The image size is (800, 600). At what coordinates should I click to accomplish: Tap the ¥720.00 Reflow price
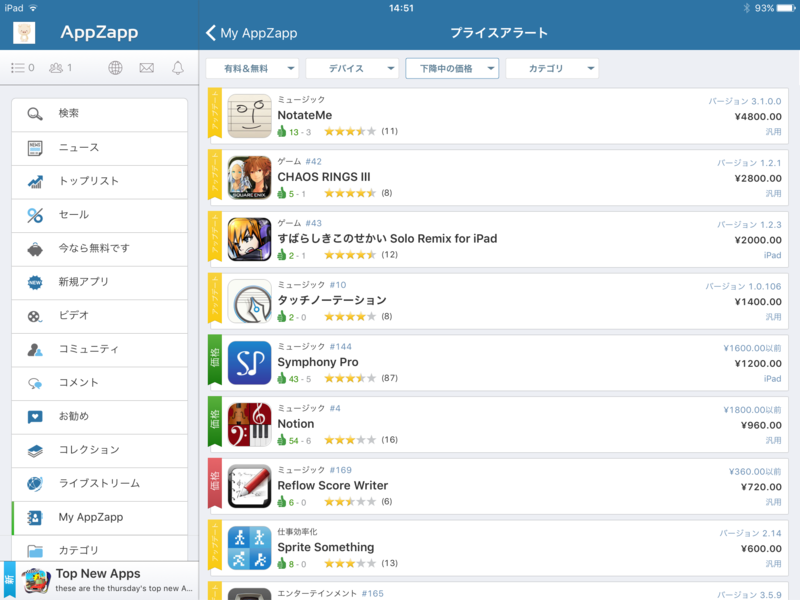(x=761, y=487)
